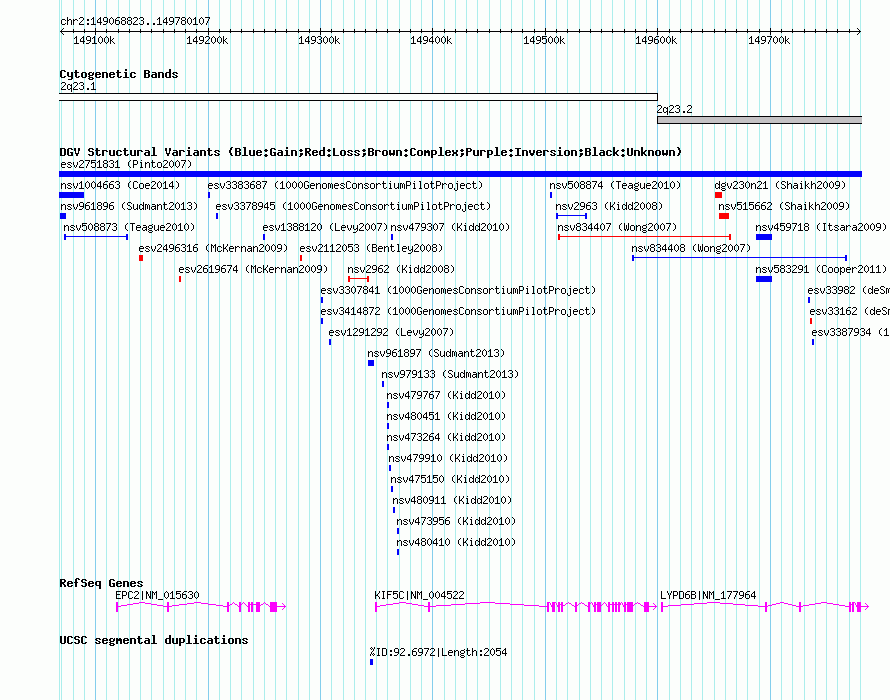Open EPC2|NM_015630 gene label
Image resolution: width=890 pixels, height=700 pixels.
pos(157,595)
